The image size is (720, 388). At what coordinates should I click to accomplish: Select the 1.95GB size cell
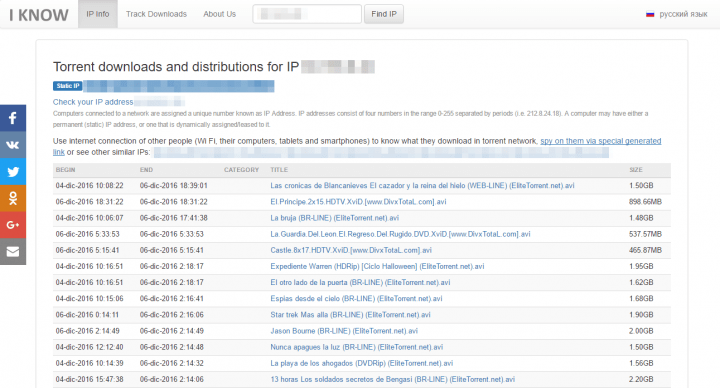pos(641,266)
